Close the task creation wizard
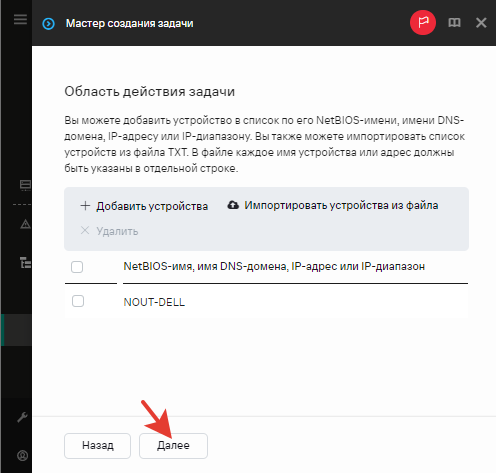Viewport: 496px width, 473px height. tap(481, 23)
